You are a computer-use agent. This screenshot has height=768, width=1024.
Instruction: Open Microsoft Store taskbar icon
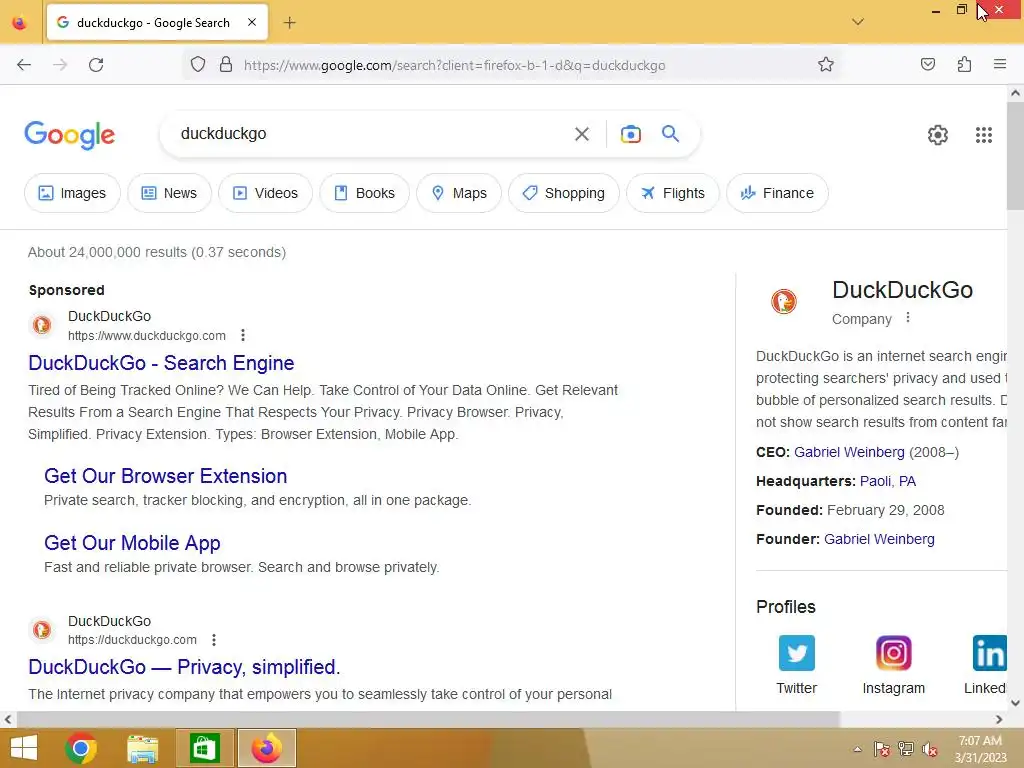pyautogui.click(x=204, y=748)
